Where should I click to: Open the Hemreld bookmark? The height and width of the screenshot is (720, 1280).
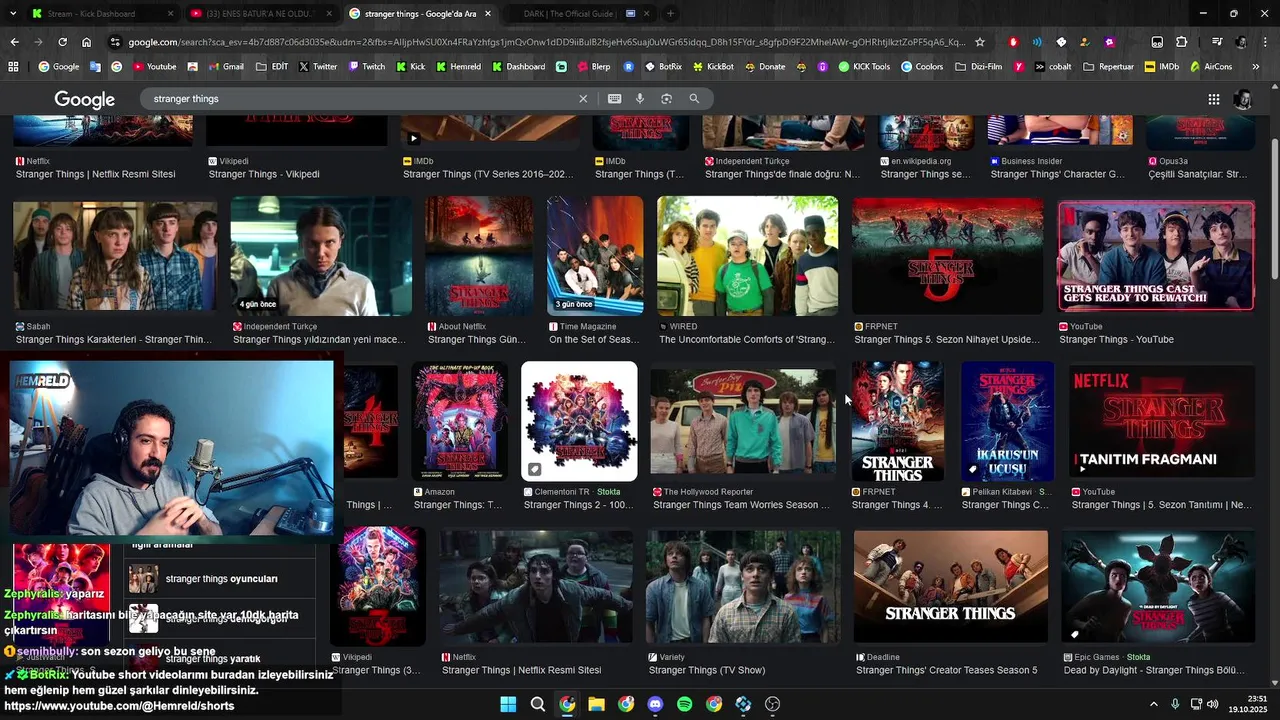coord(459,67)
